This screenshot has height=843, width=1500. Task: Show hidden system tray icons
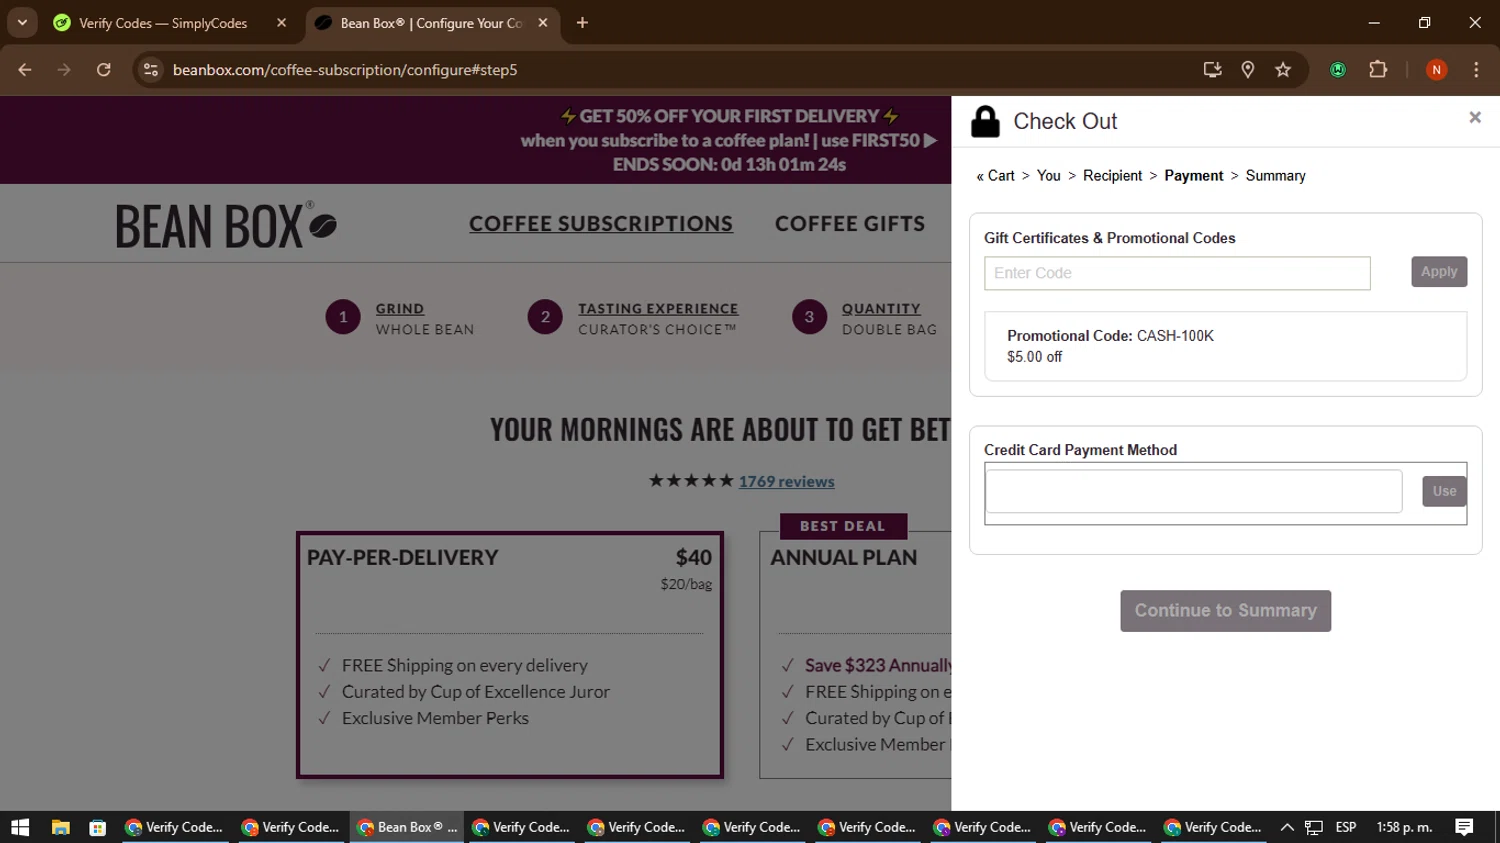point(1287,827)
